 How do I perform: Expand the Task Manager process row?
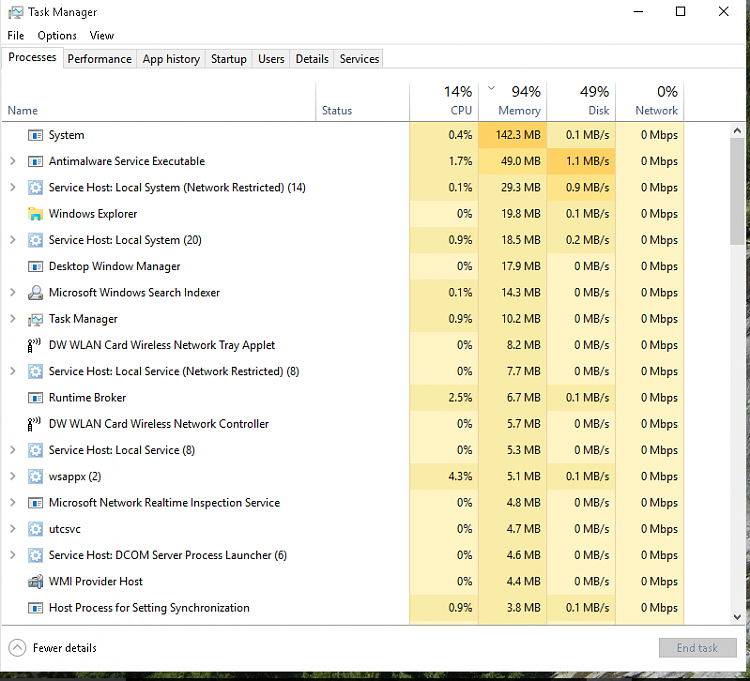click(13, 319)
